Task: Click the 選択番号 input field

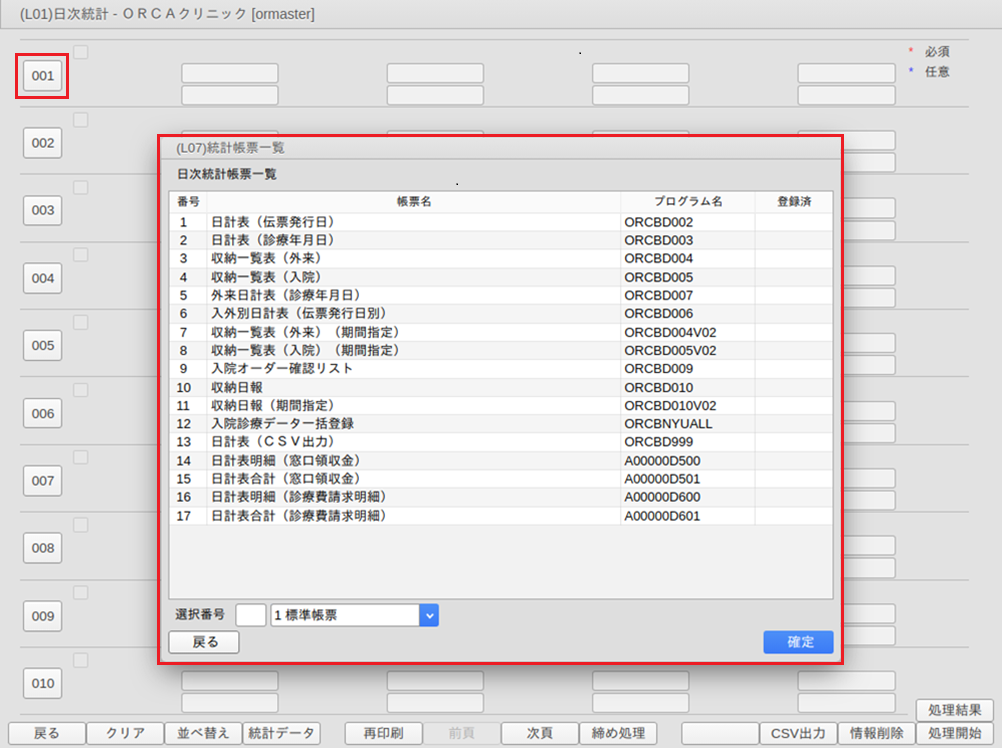Action: click(x=250, y=615)
